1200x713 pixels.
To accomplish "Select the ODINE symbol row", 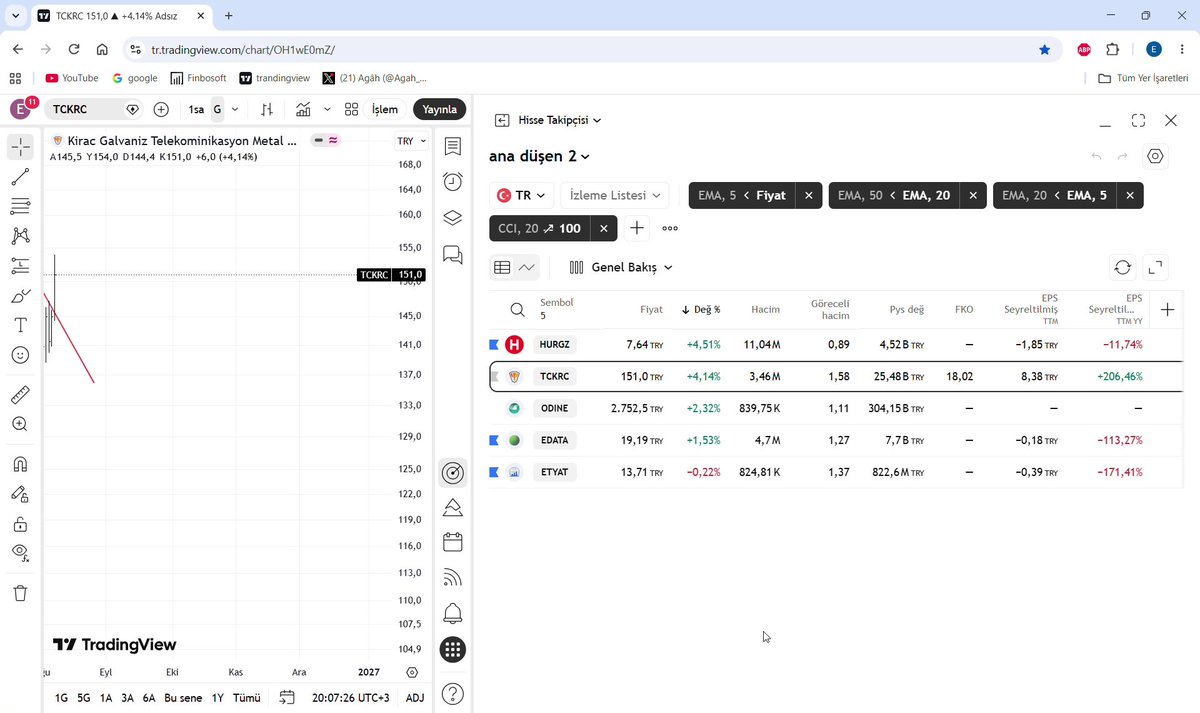I will tap(836, 409).
